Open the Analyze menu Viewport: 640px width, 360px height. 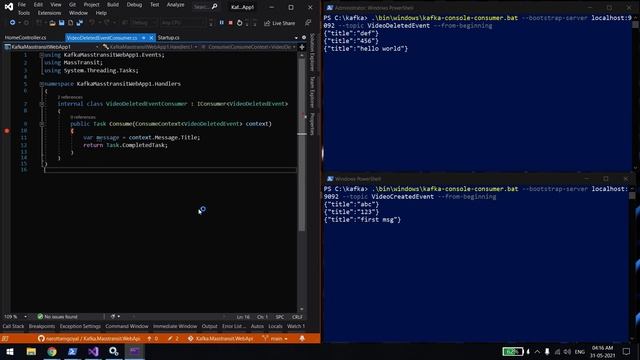tap(176, 5)
